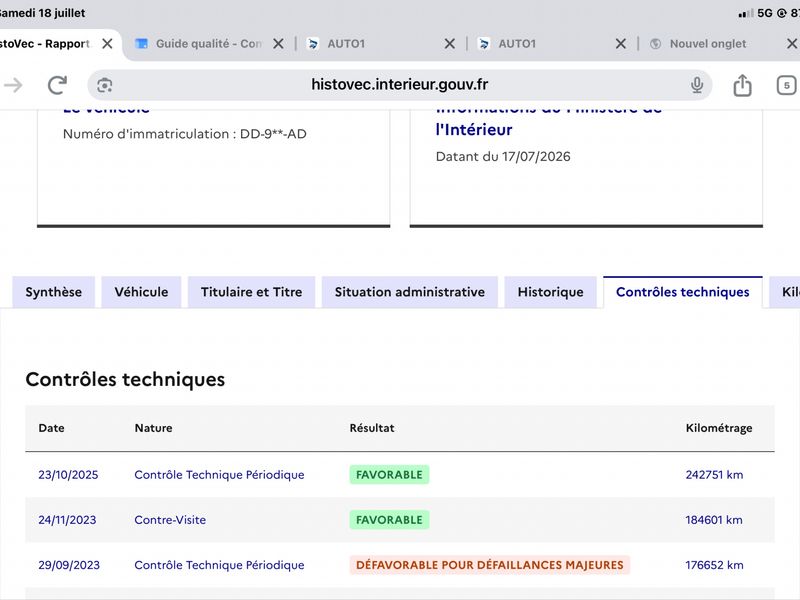Close the second AUTO1 tab
Image resolution: width=800 pixels, height=600 pixels.
point(620,44)
